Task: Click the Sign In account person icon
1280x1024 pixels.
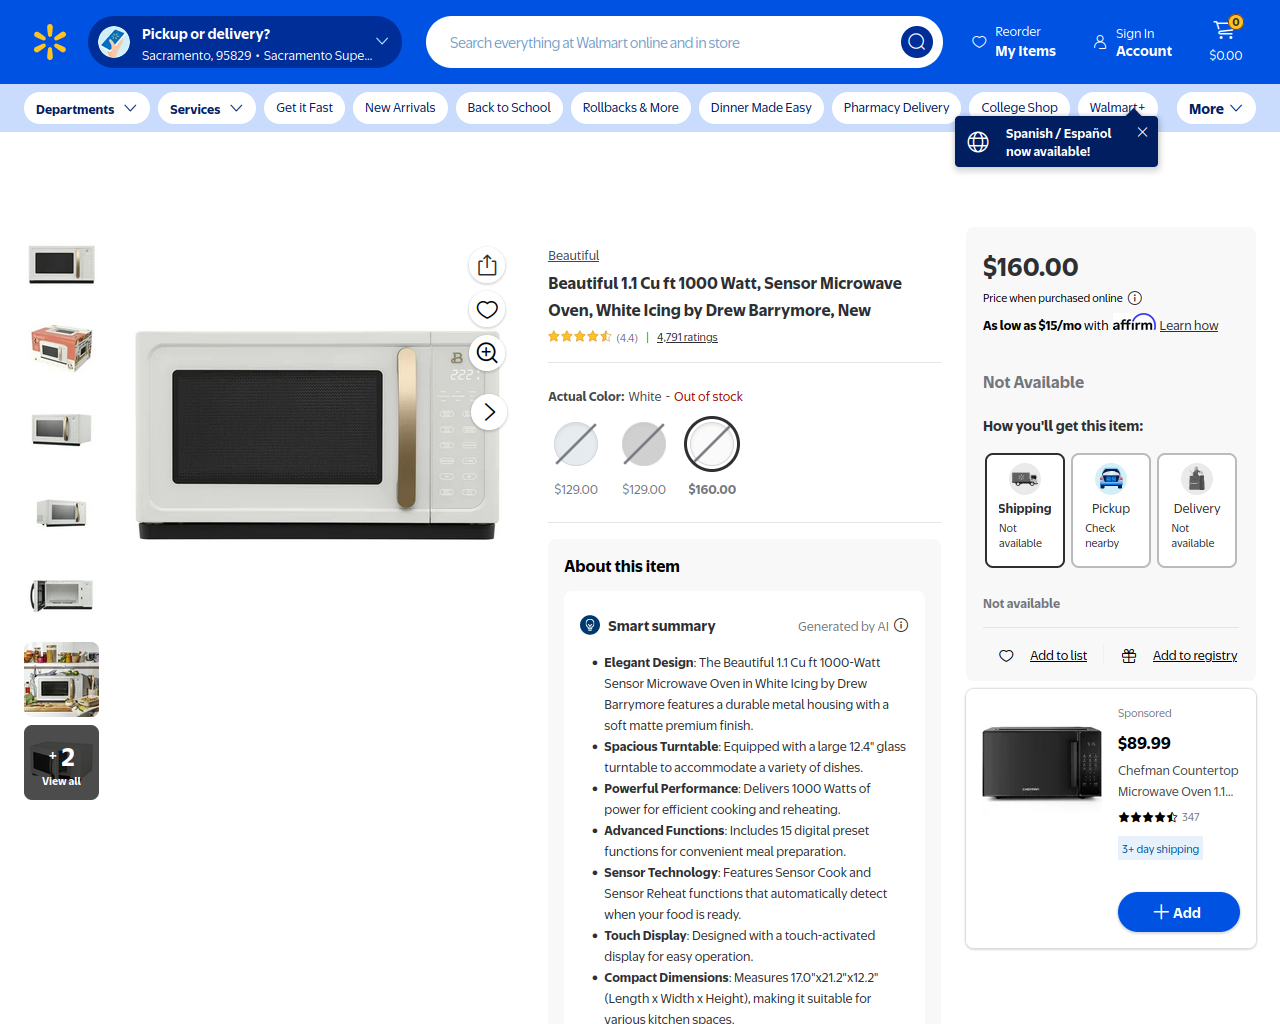Action: point(1100,42)
